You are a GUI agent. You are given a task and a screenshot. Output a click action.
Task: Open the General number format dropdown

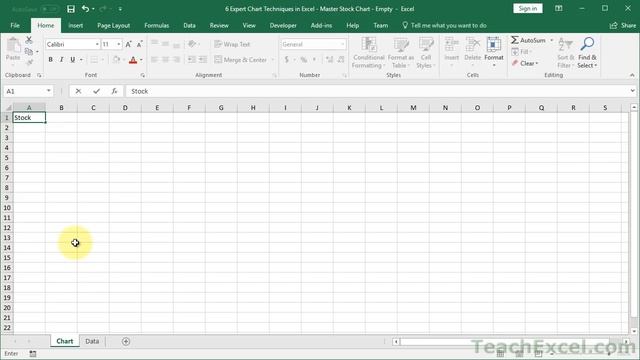coord(342,44)
